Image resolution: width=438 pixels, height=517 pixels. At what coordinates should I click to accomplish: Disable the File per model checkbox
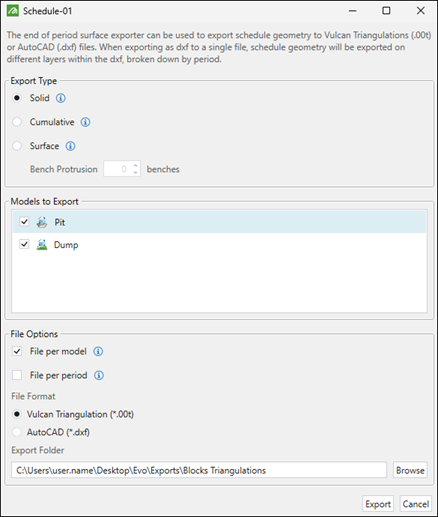tap(17, 351)
